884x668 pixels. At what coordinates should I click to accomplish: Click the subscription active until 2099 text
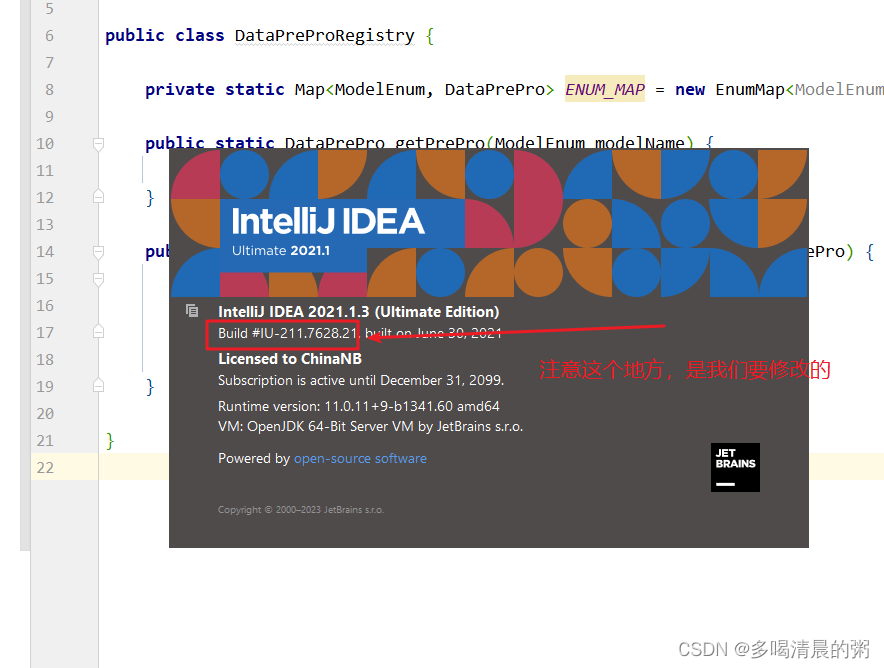tap(361, 381)
